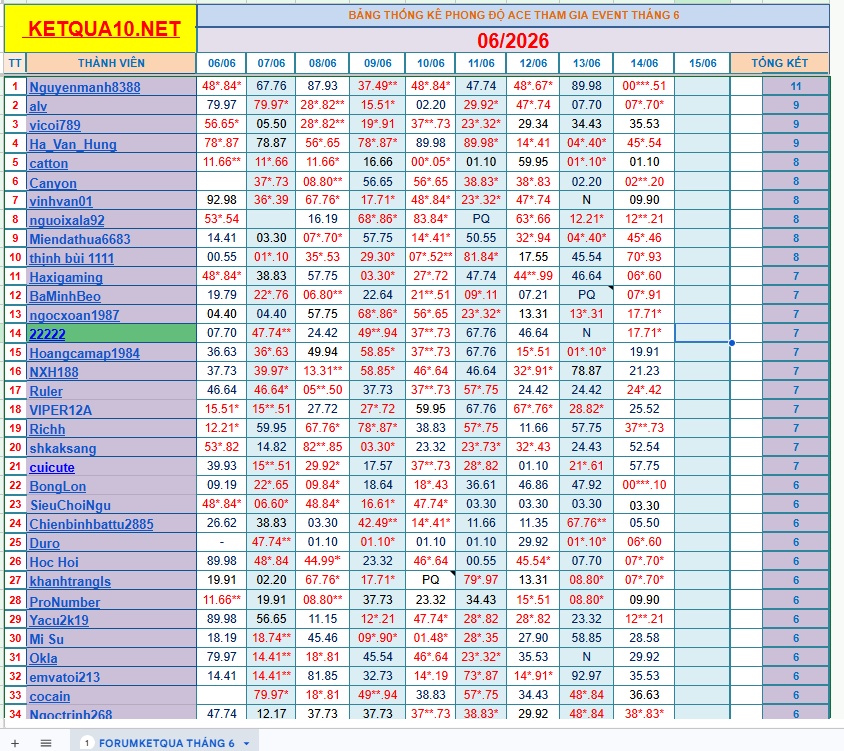Select the 07/06 date header
Screen dimensions: 844x751
(271, 63)
